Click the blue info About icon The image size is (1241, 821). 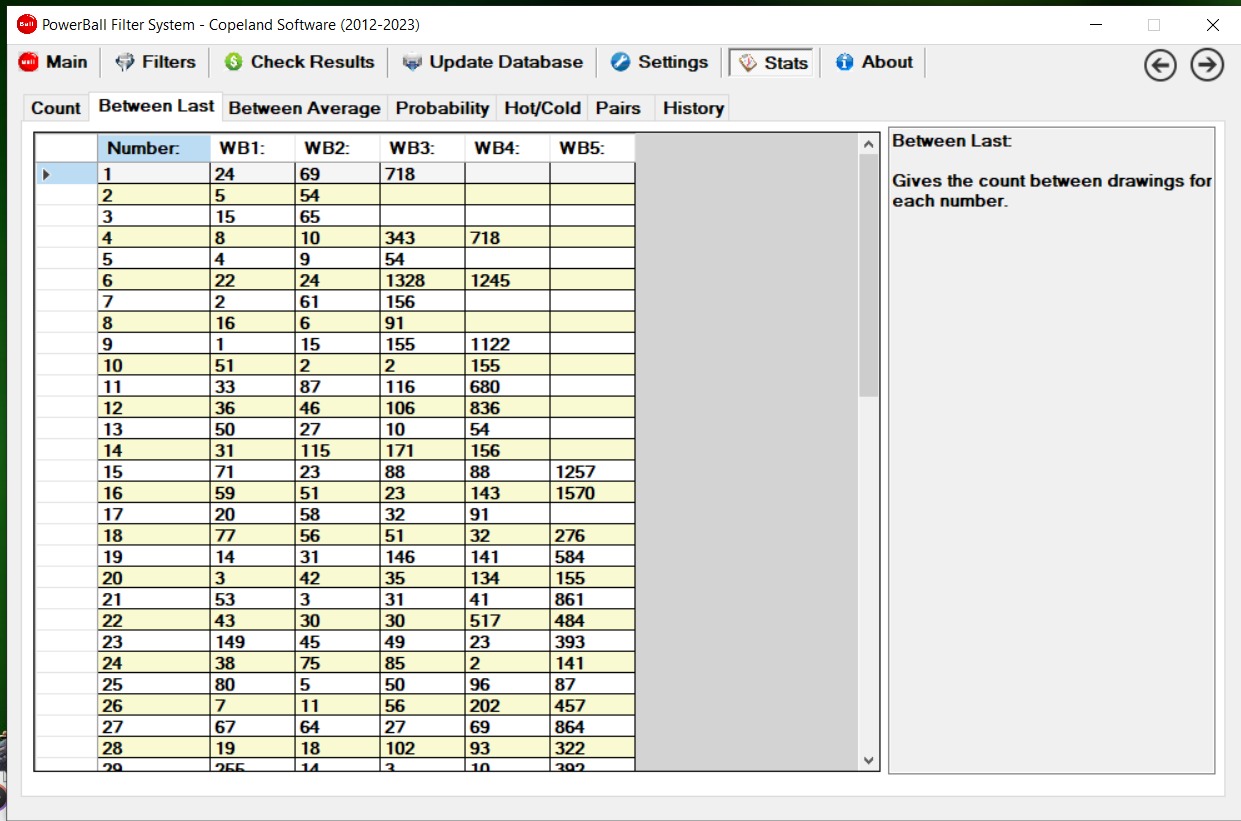pyautogui.click(x=845, y=62)
